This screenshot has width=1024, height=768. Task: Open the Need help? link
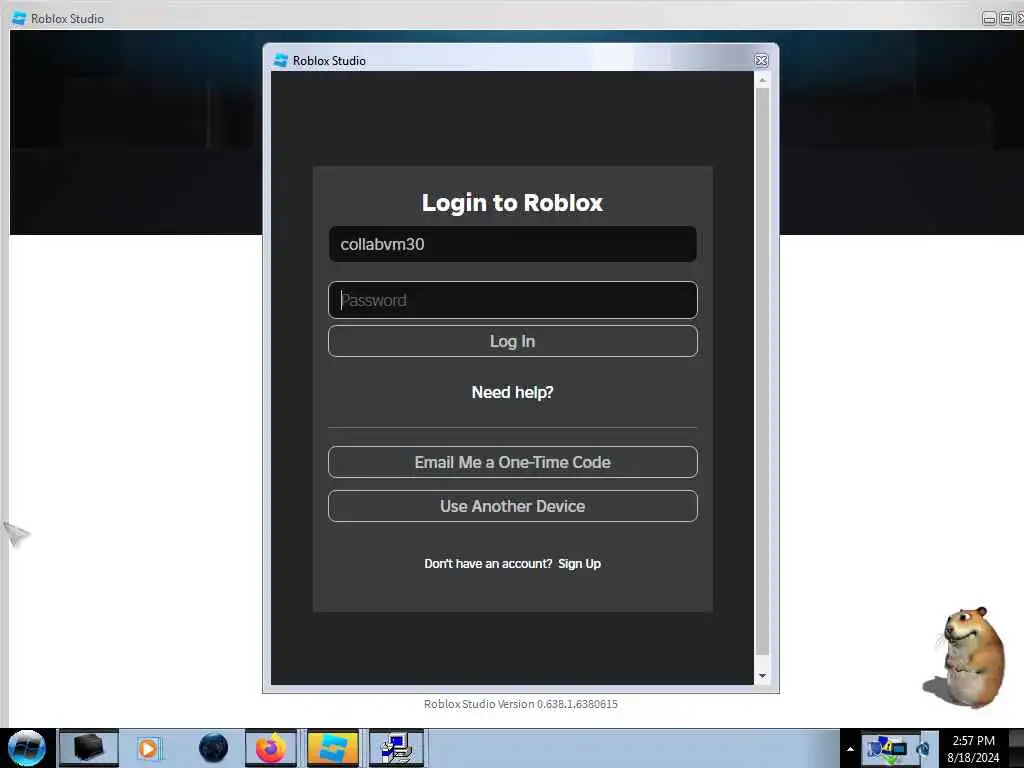(x=513, y=392)
